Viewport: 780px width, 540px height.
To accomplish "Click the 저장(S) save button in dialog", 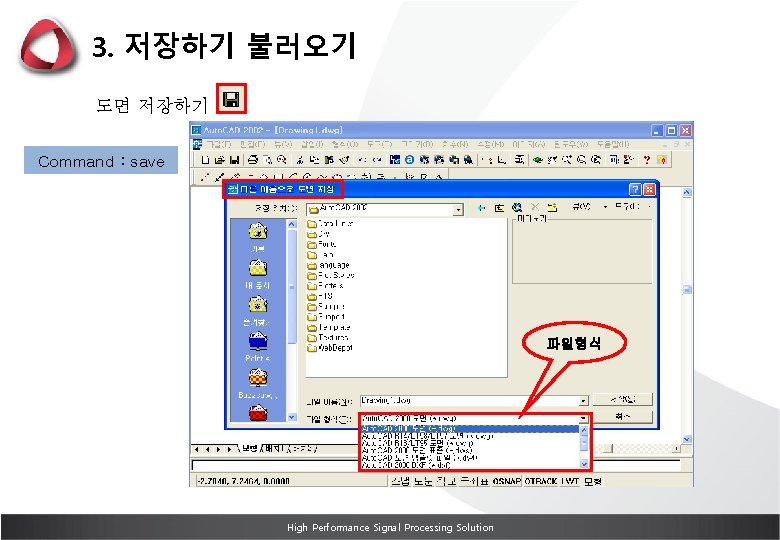I will (623, 399).
